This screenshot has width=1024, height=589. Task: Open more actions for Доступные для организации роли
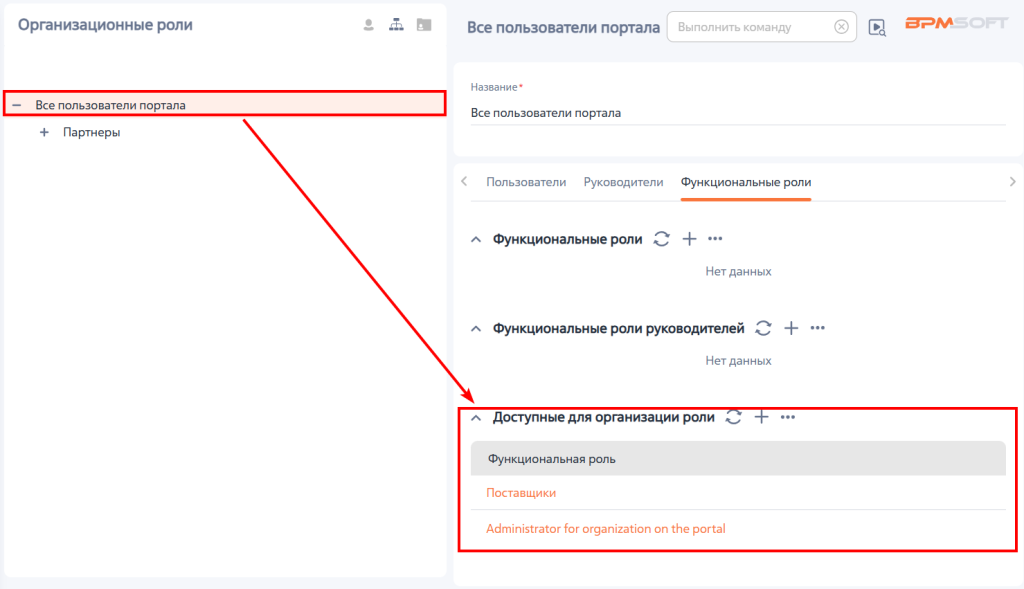(788, 417)
